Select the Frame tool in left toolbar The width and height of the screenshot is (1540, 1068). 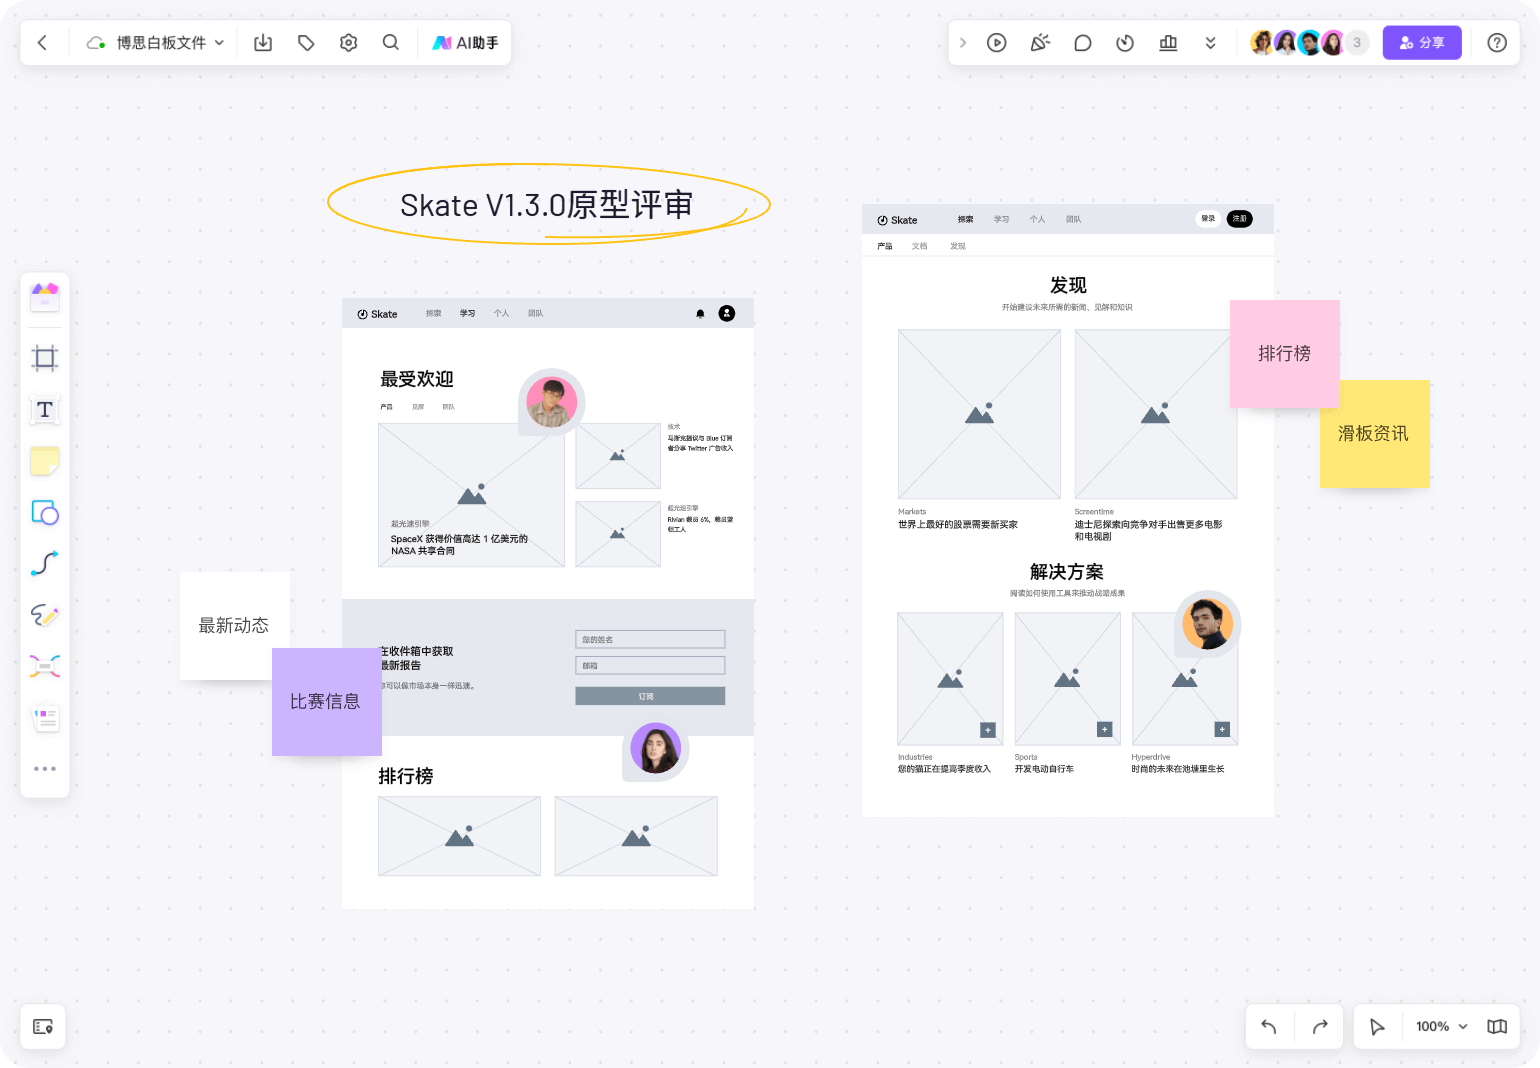(x=45, y=358)
